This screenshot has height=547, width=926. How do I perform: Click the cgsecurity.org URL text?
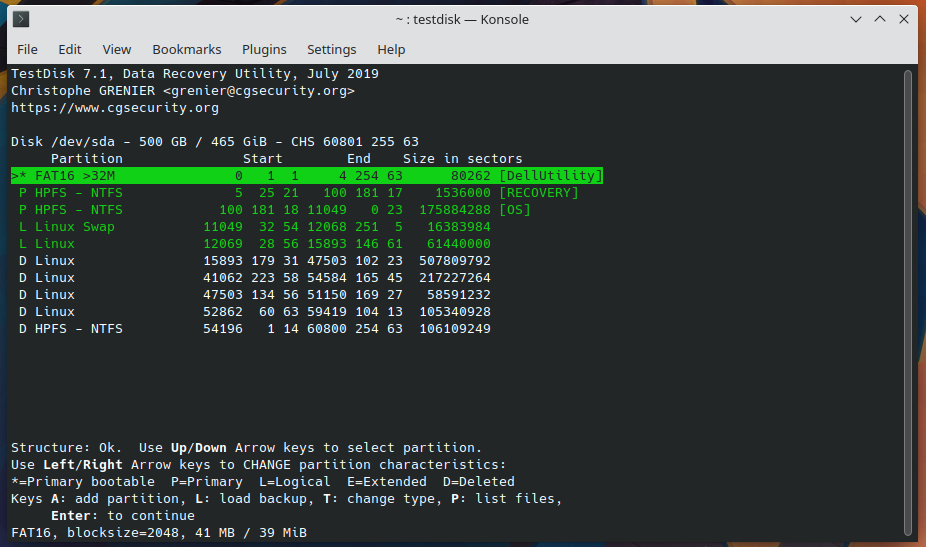(115, 108)
